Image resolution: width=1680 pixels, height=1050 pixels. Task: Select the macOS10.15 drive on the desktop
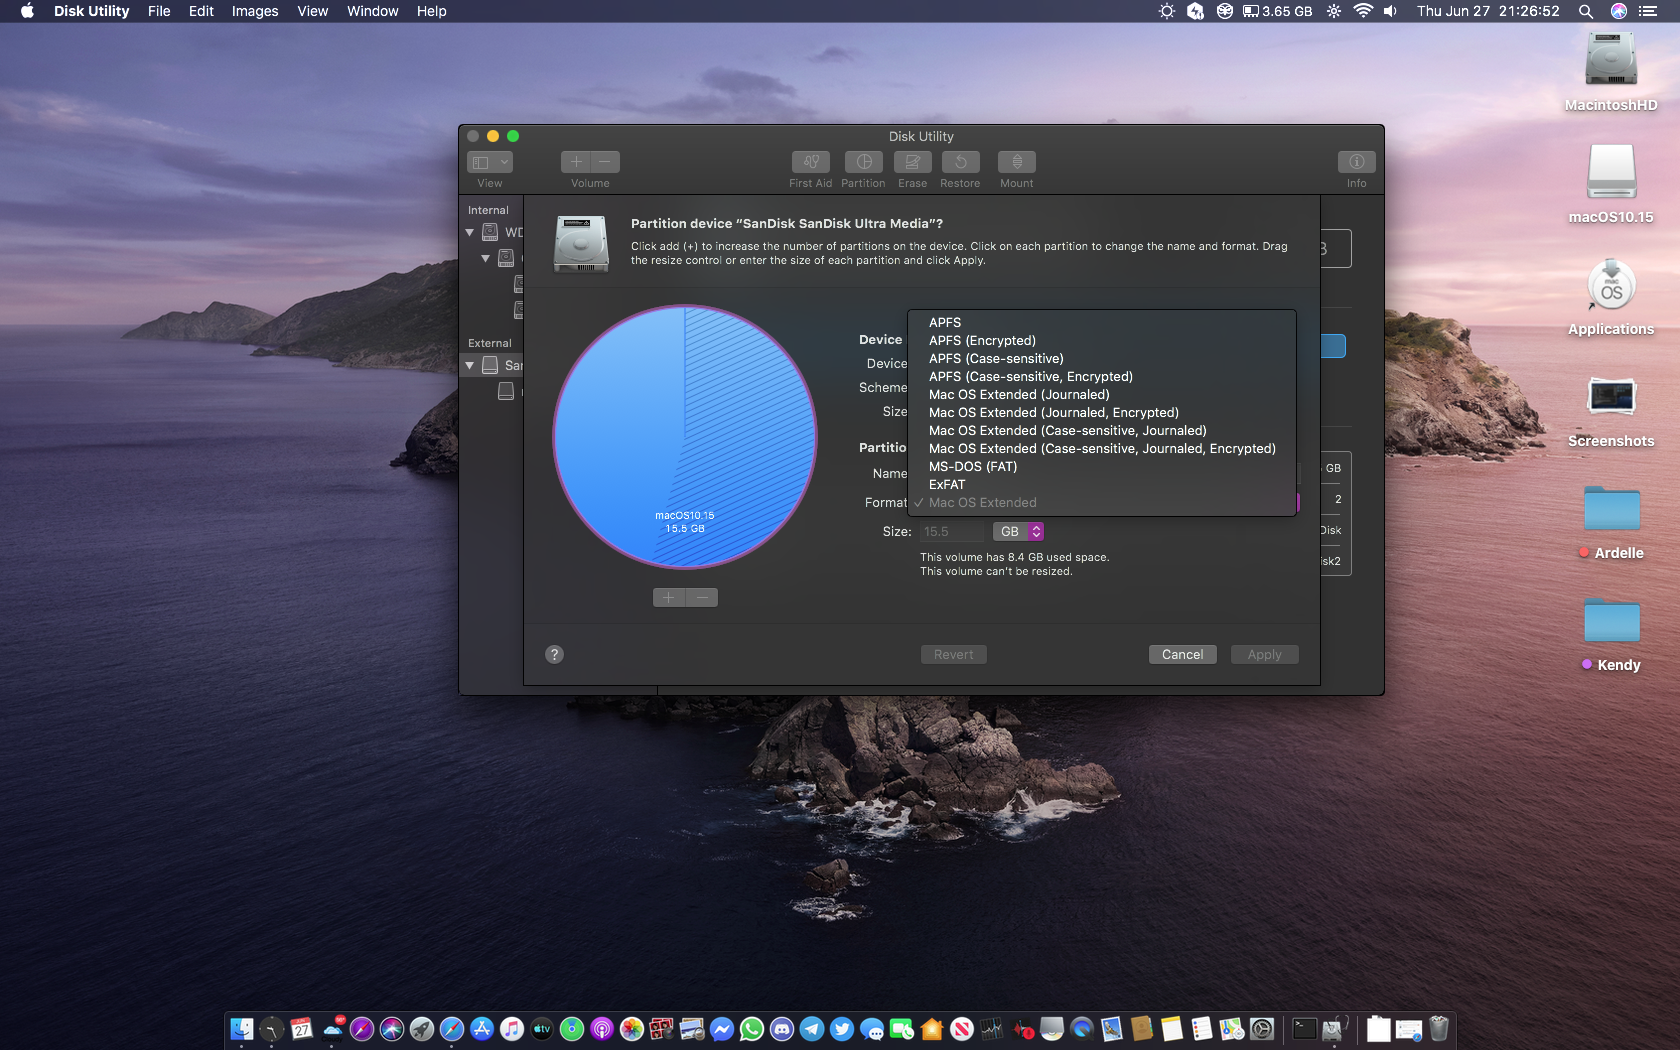click(1611, 172)
